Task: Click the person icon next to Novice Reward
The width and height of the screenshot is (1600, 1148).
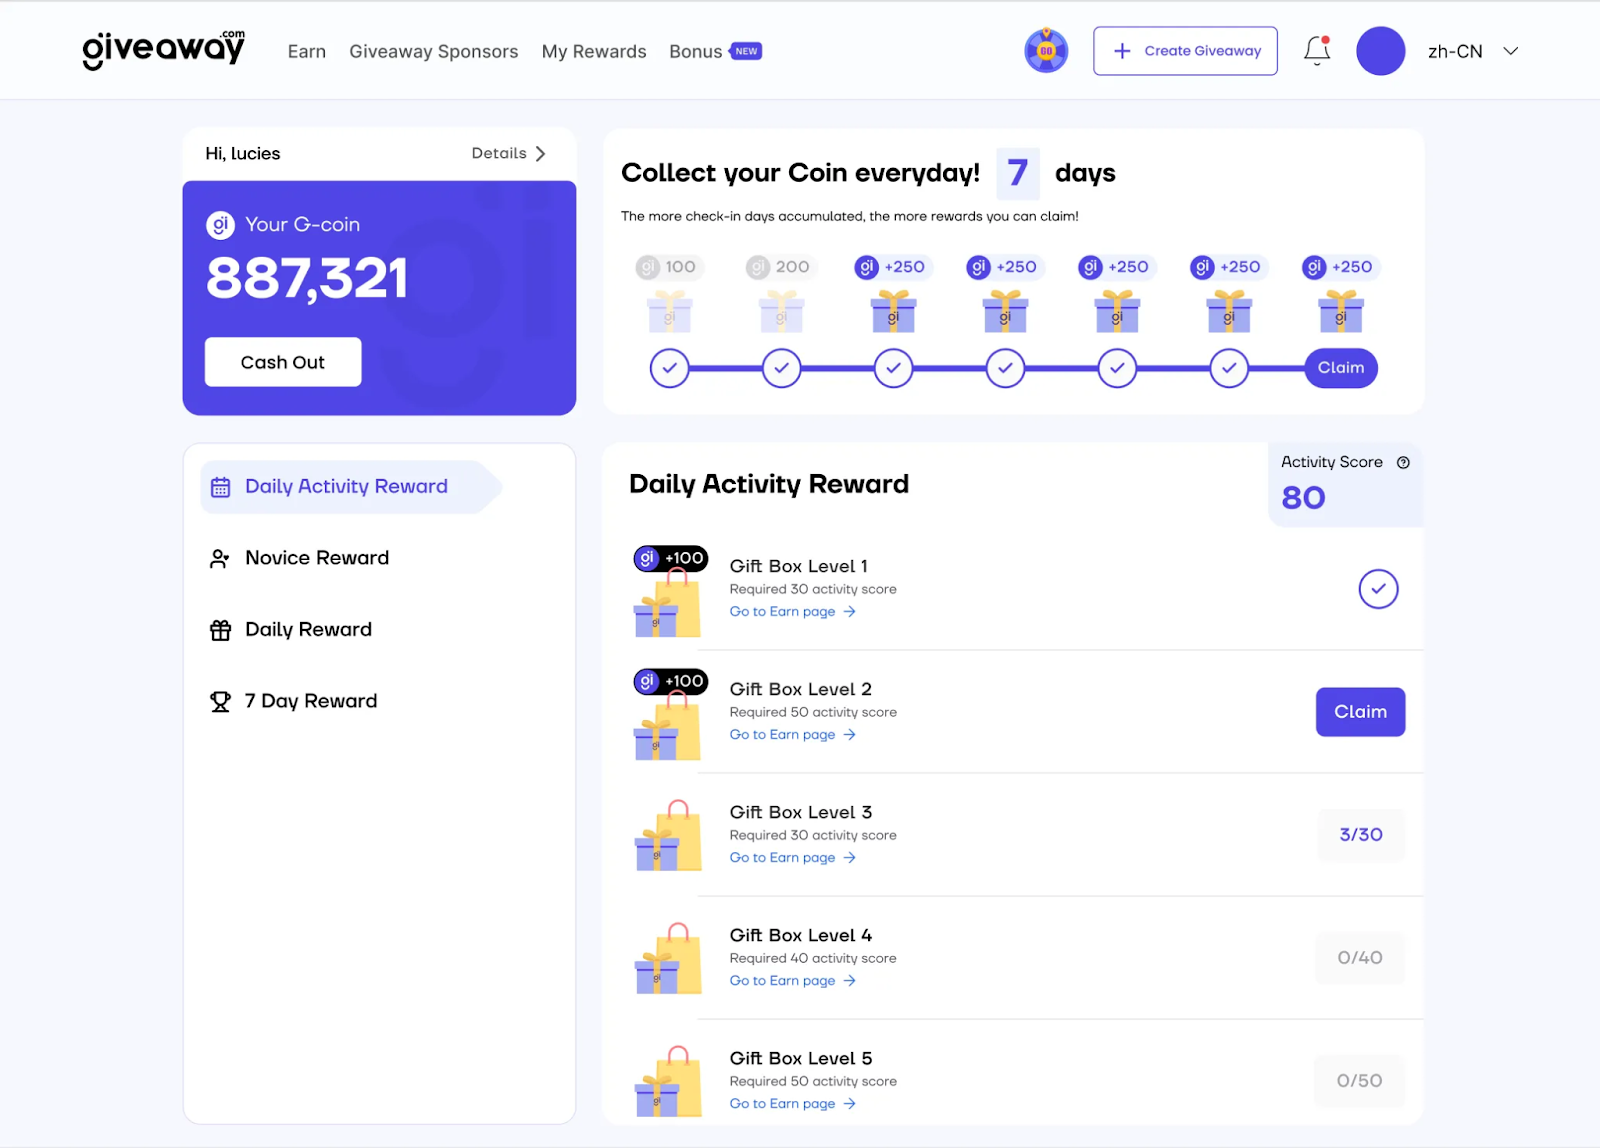Action: click(x=220, y=558)
